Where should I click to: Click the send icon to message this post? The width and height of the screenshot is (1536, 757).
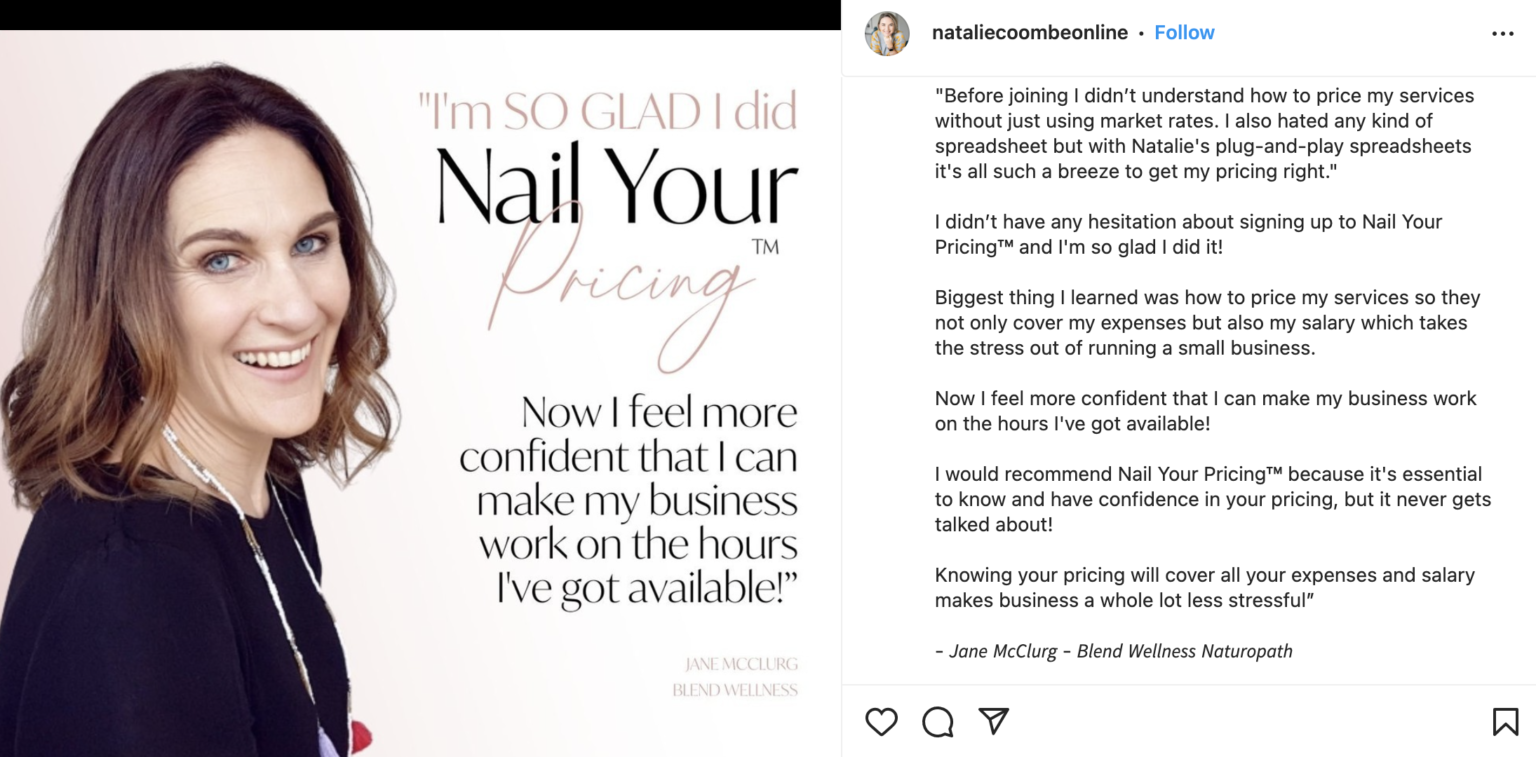point(992,721)
